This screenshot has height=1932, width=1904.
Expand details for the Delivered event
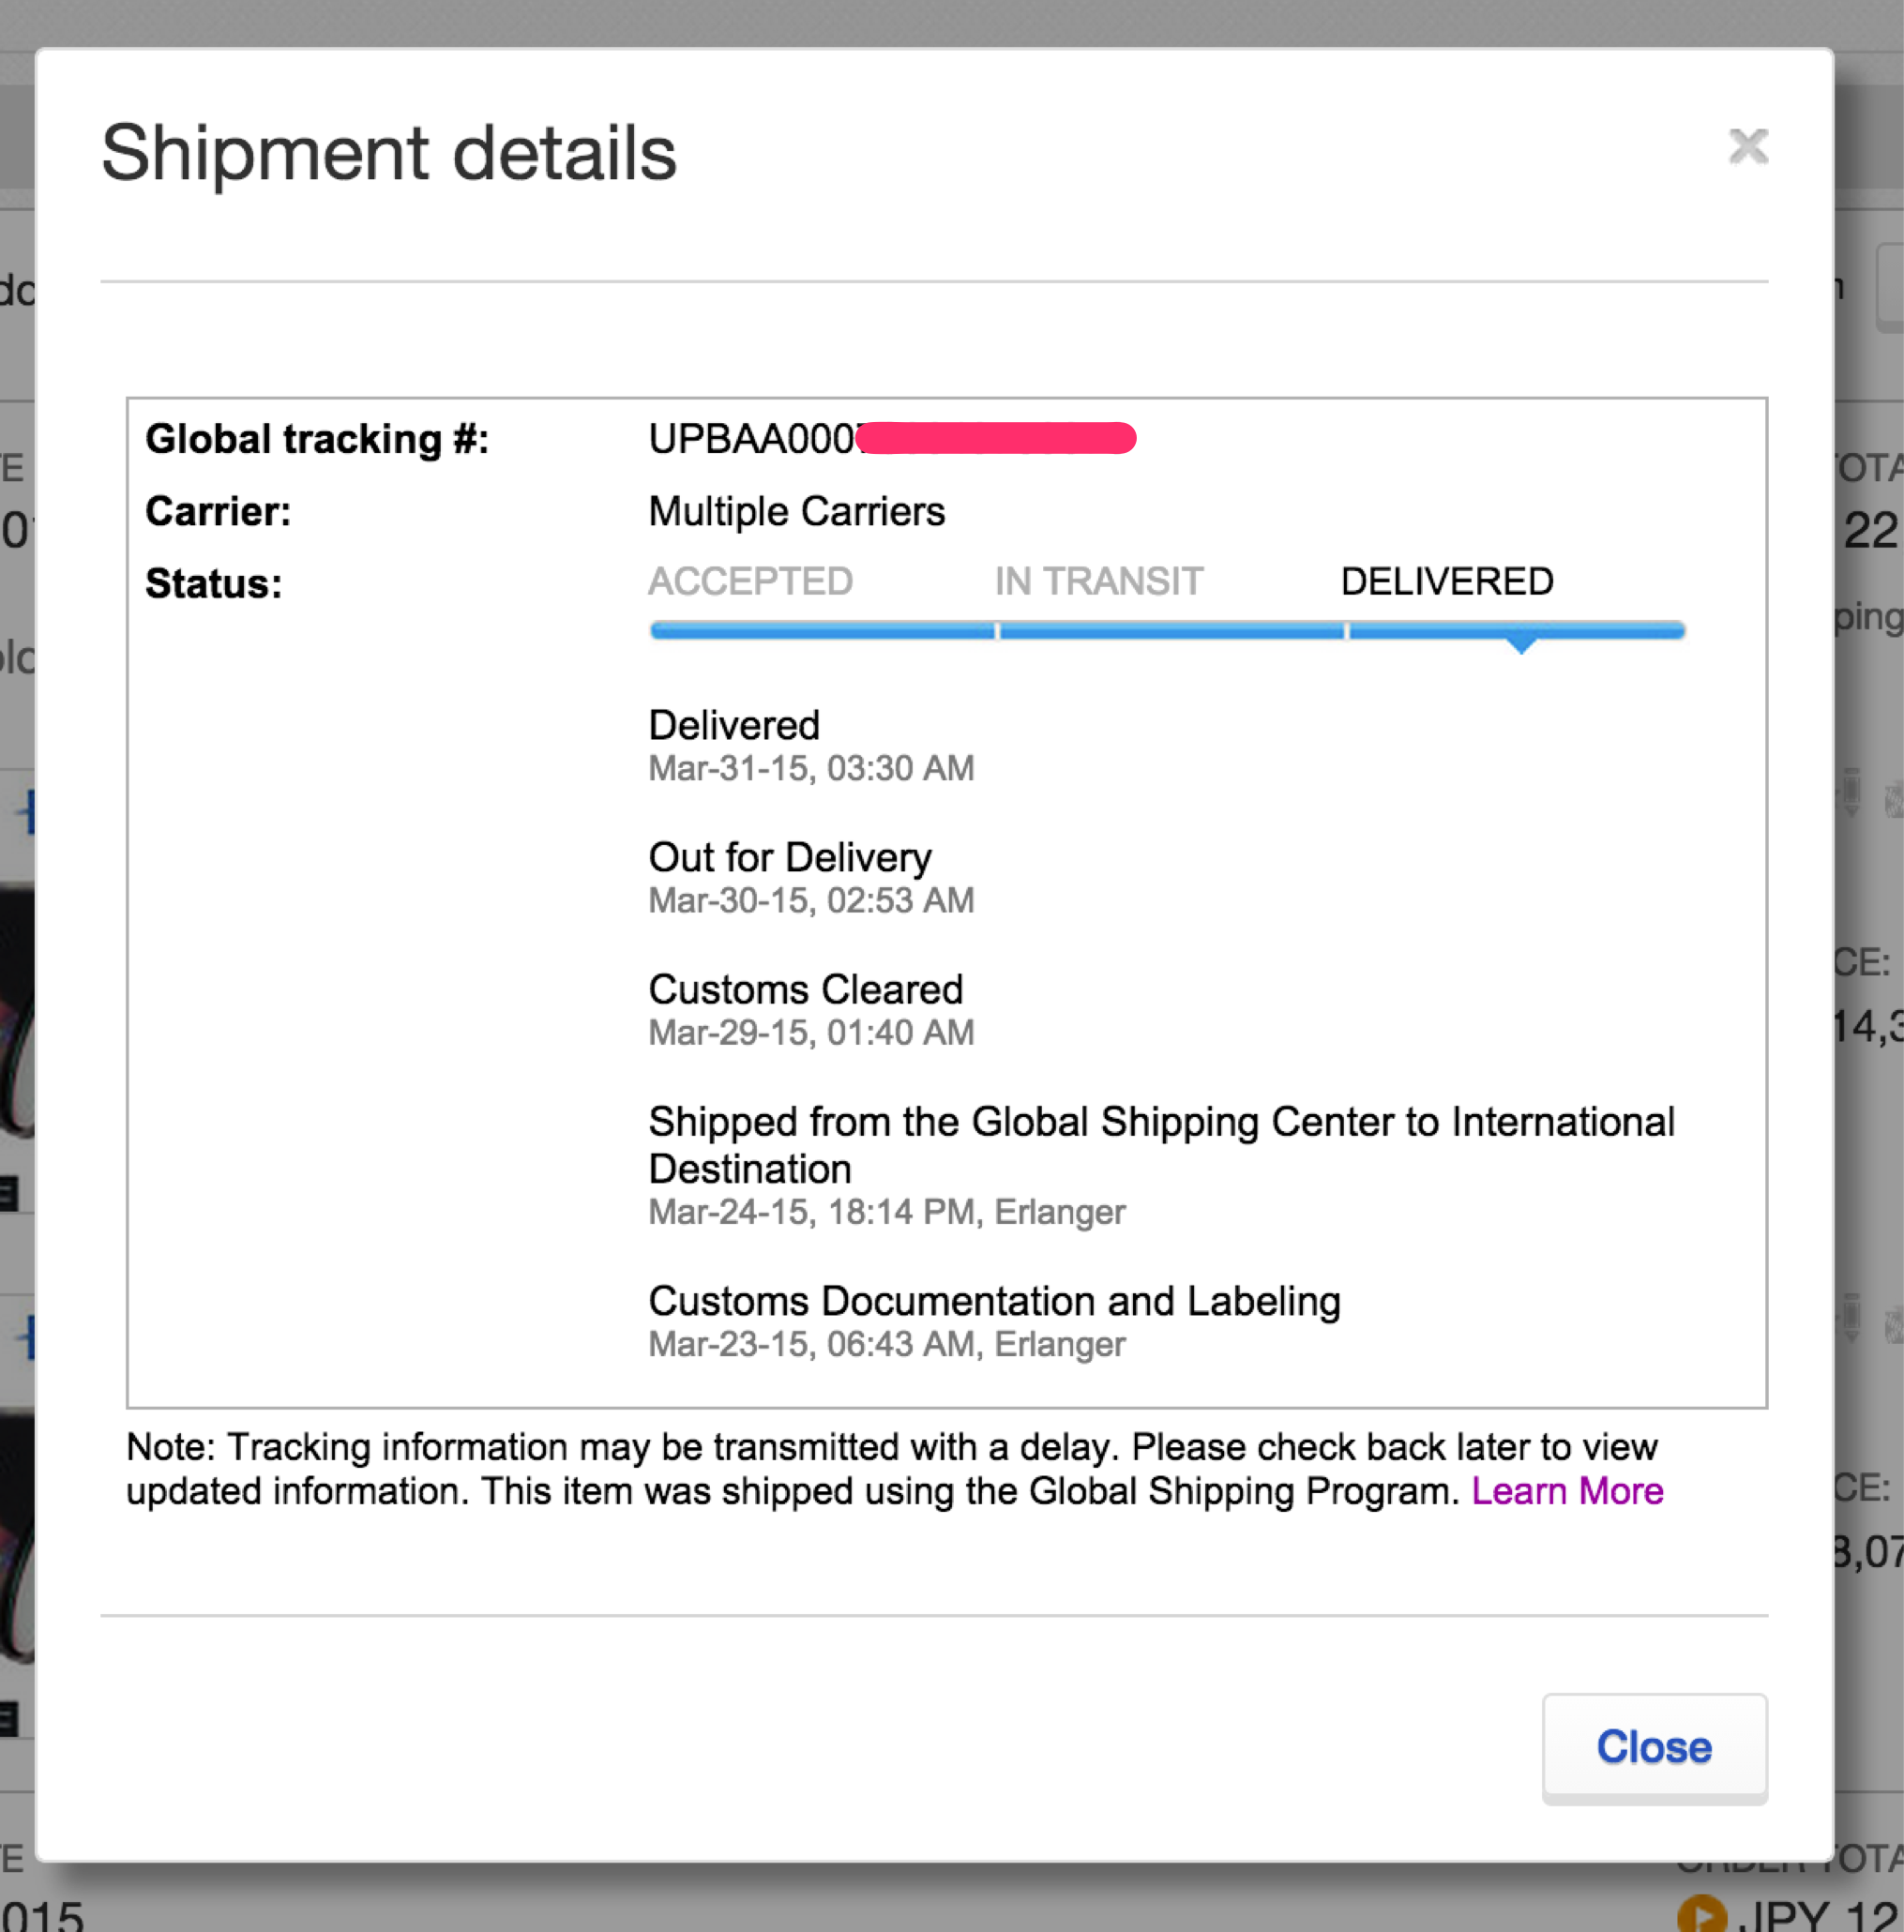(733, 725)
